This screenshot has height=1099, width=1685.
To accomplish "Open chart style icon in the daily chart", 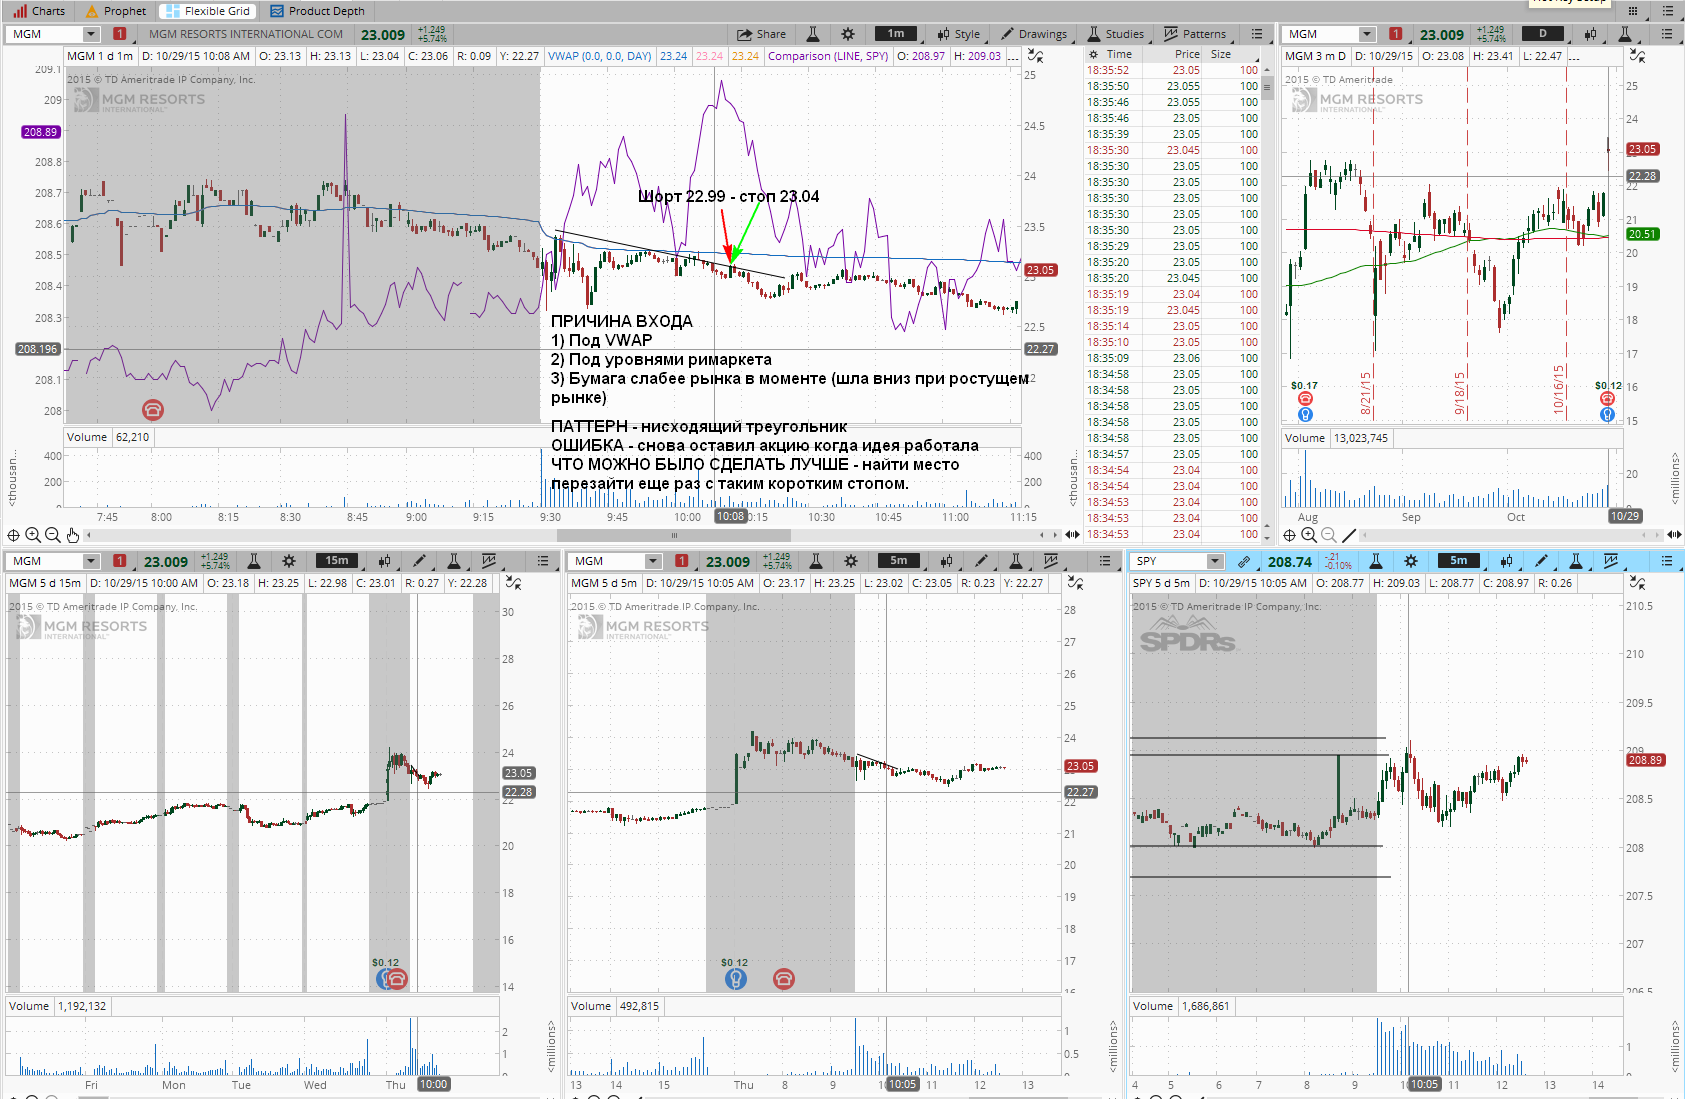I will pos(1590,34).
